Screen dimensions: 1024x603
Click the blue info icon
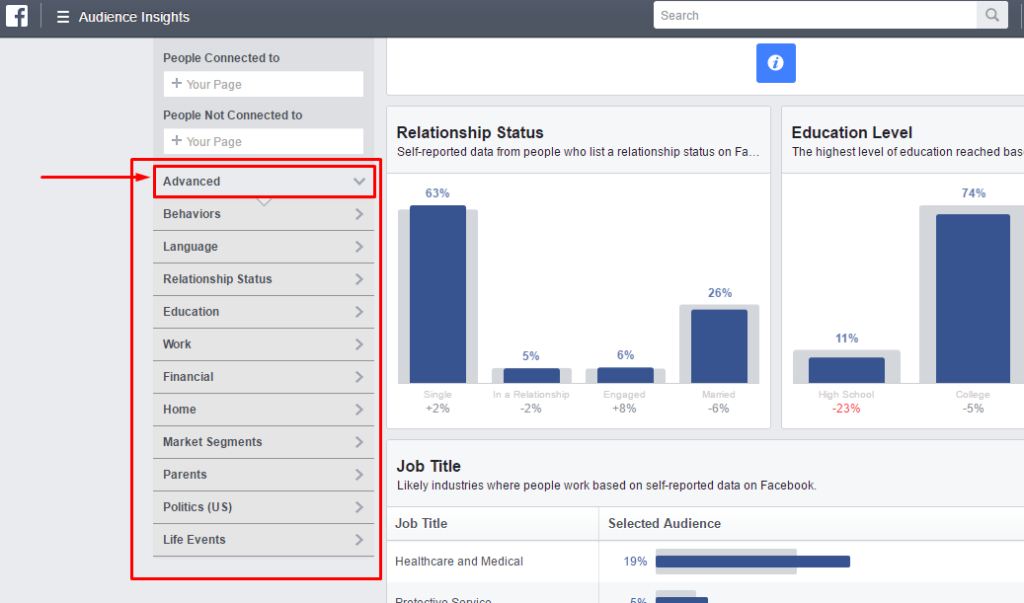click(776, 63)
